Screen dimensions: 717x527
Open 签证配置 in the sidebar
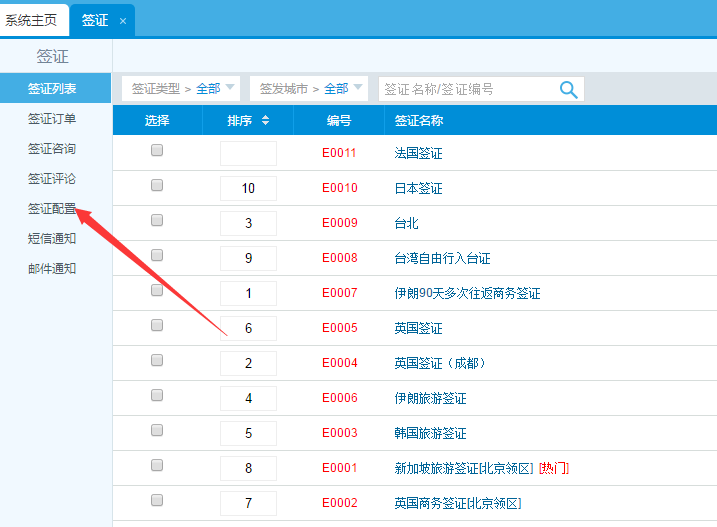click(52, 209)
